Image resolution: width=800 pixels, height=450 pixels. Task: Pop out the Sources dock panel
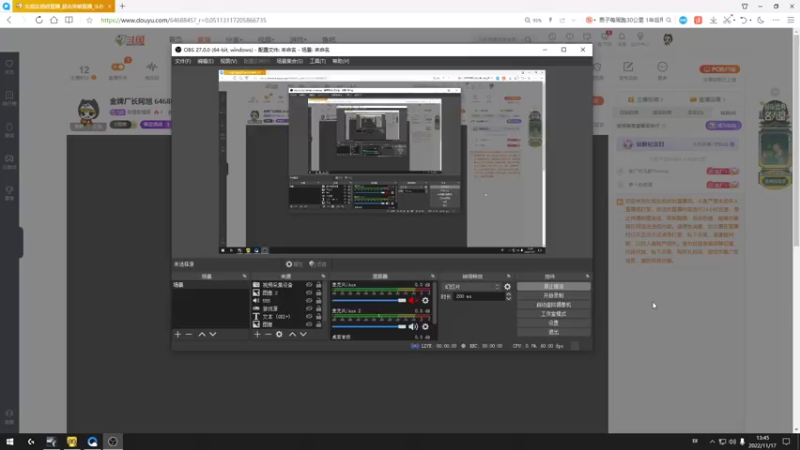click(323, 276)
